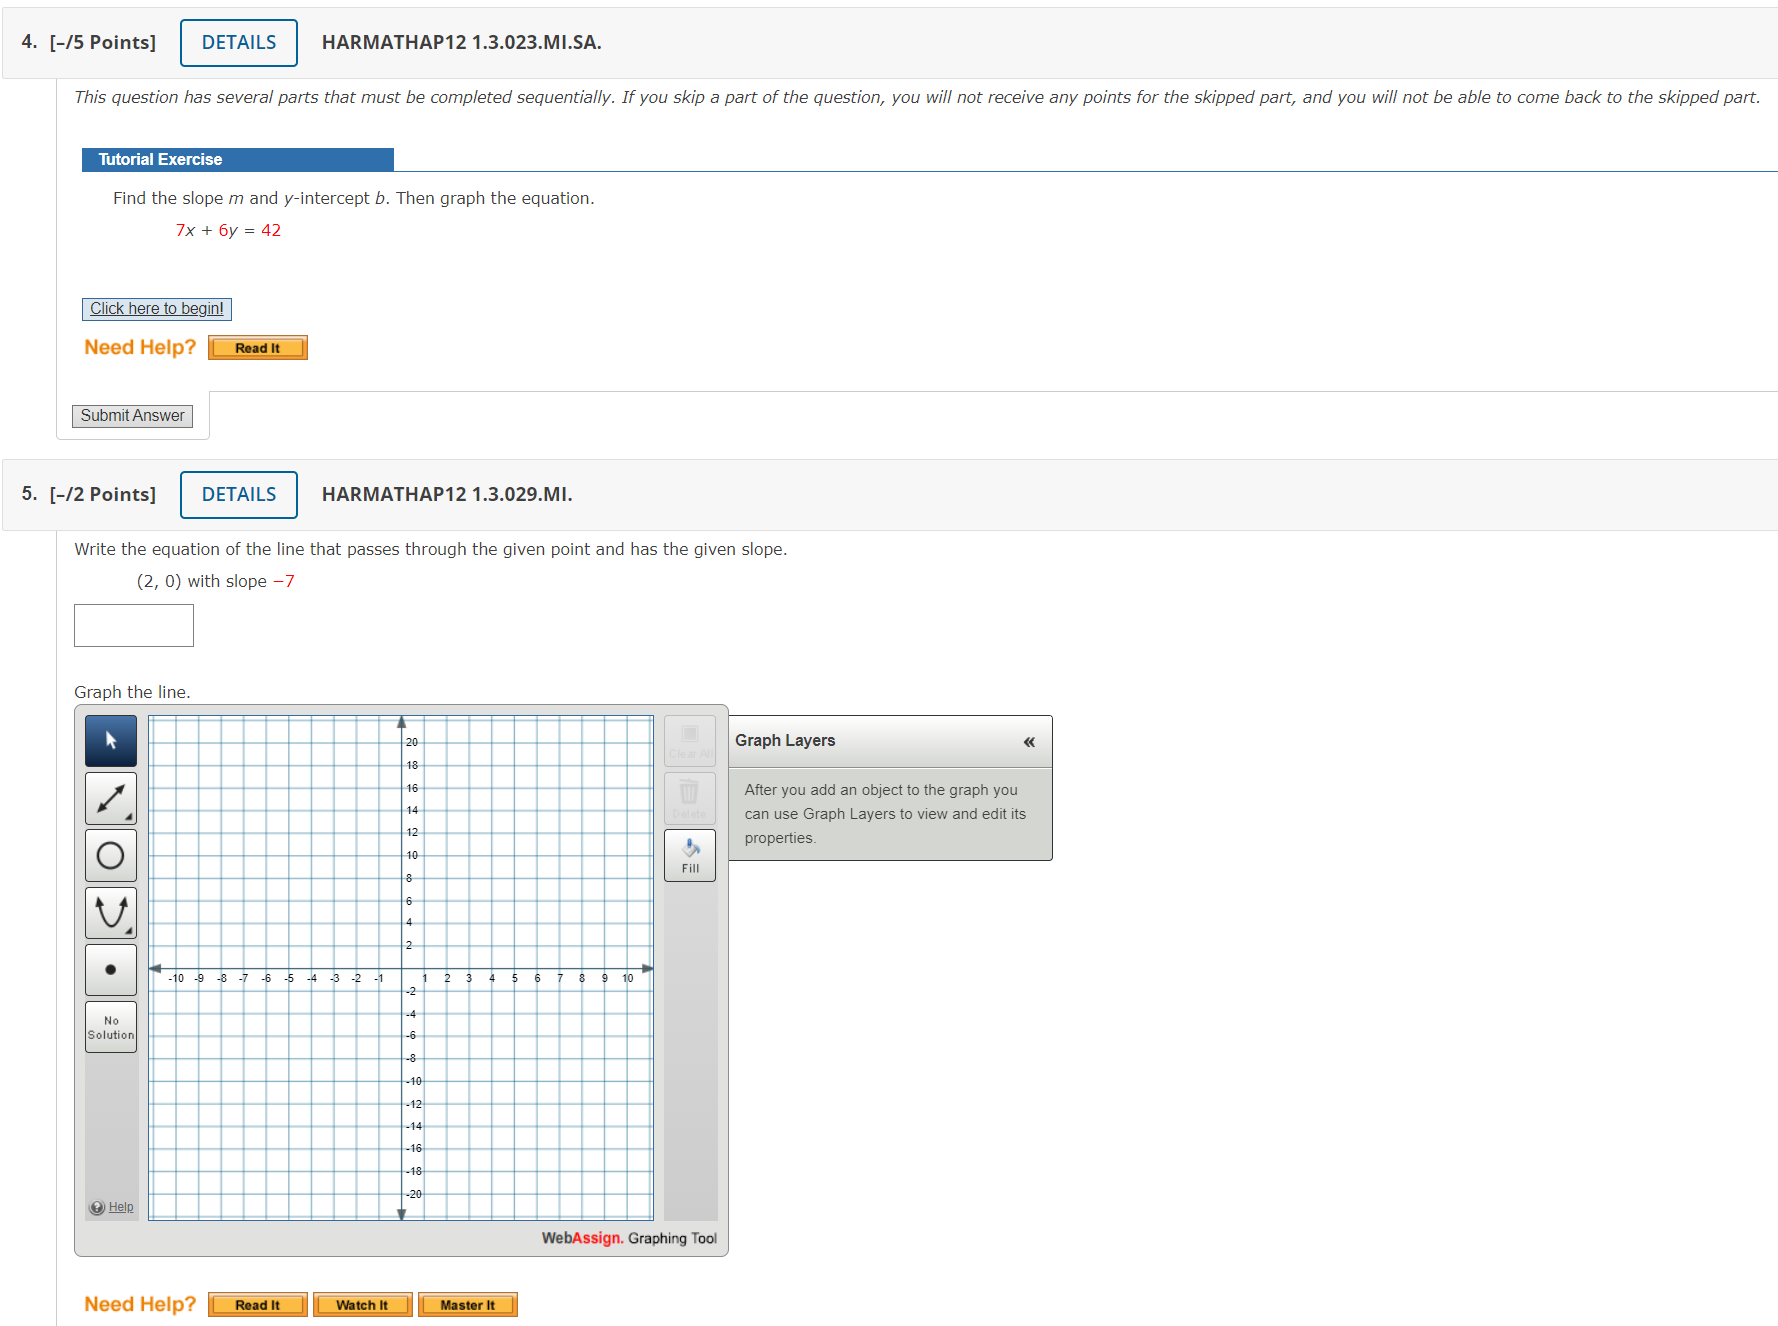Select the Fill paint bucket tool
Screen dimensions: 1778x1326
[x=689, y=854]
